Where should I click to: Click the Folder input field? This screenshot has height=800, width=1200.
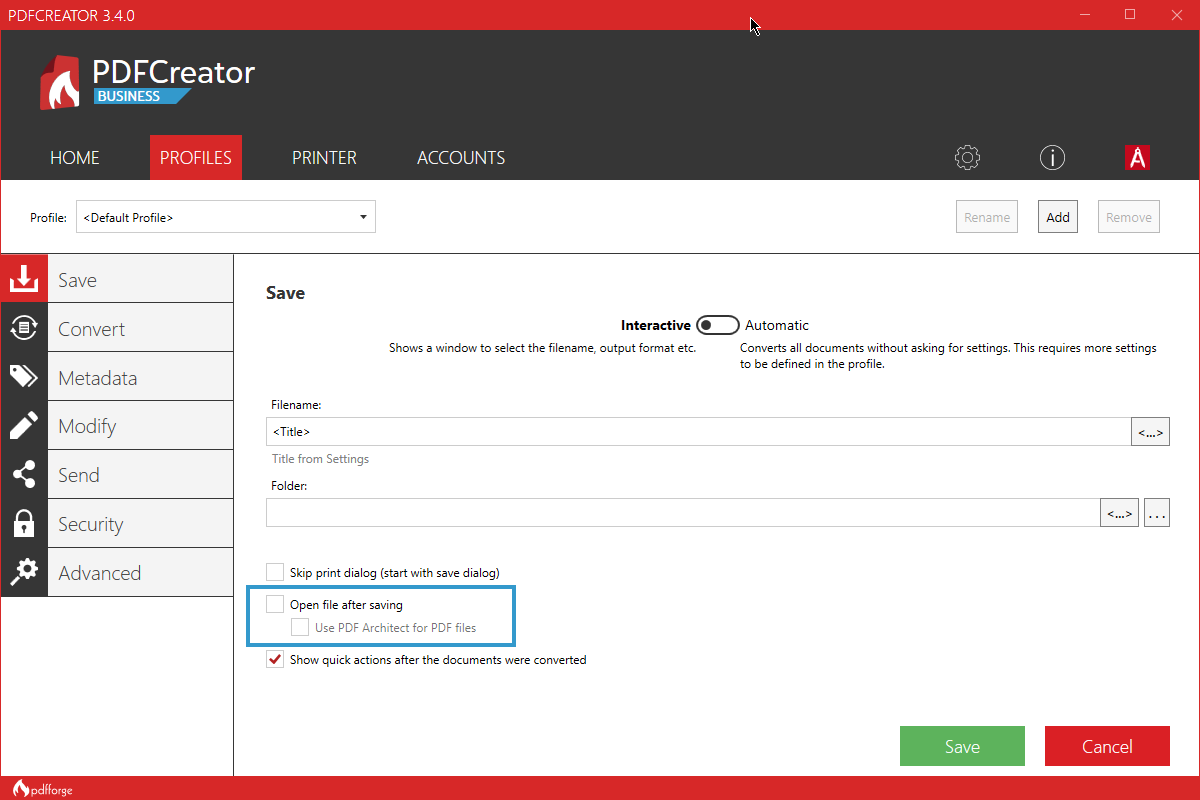click(x=683, y=512)
